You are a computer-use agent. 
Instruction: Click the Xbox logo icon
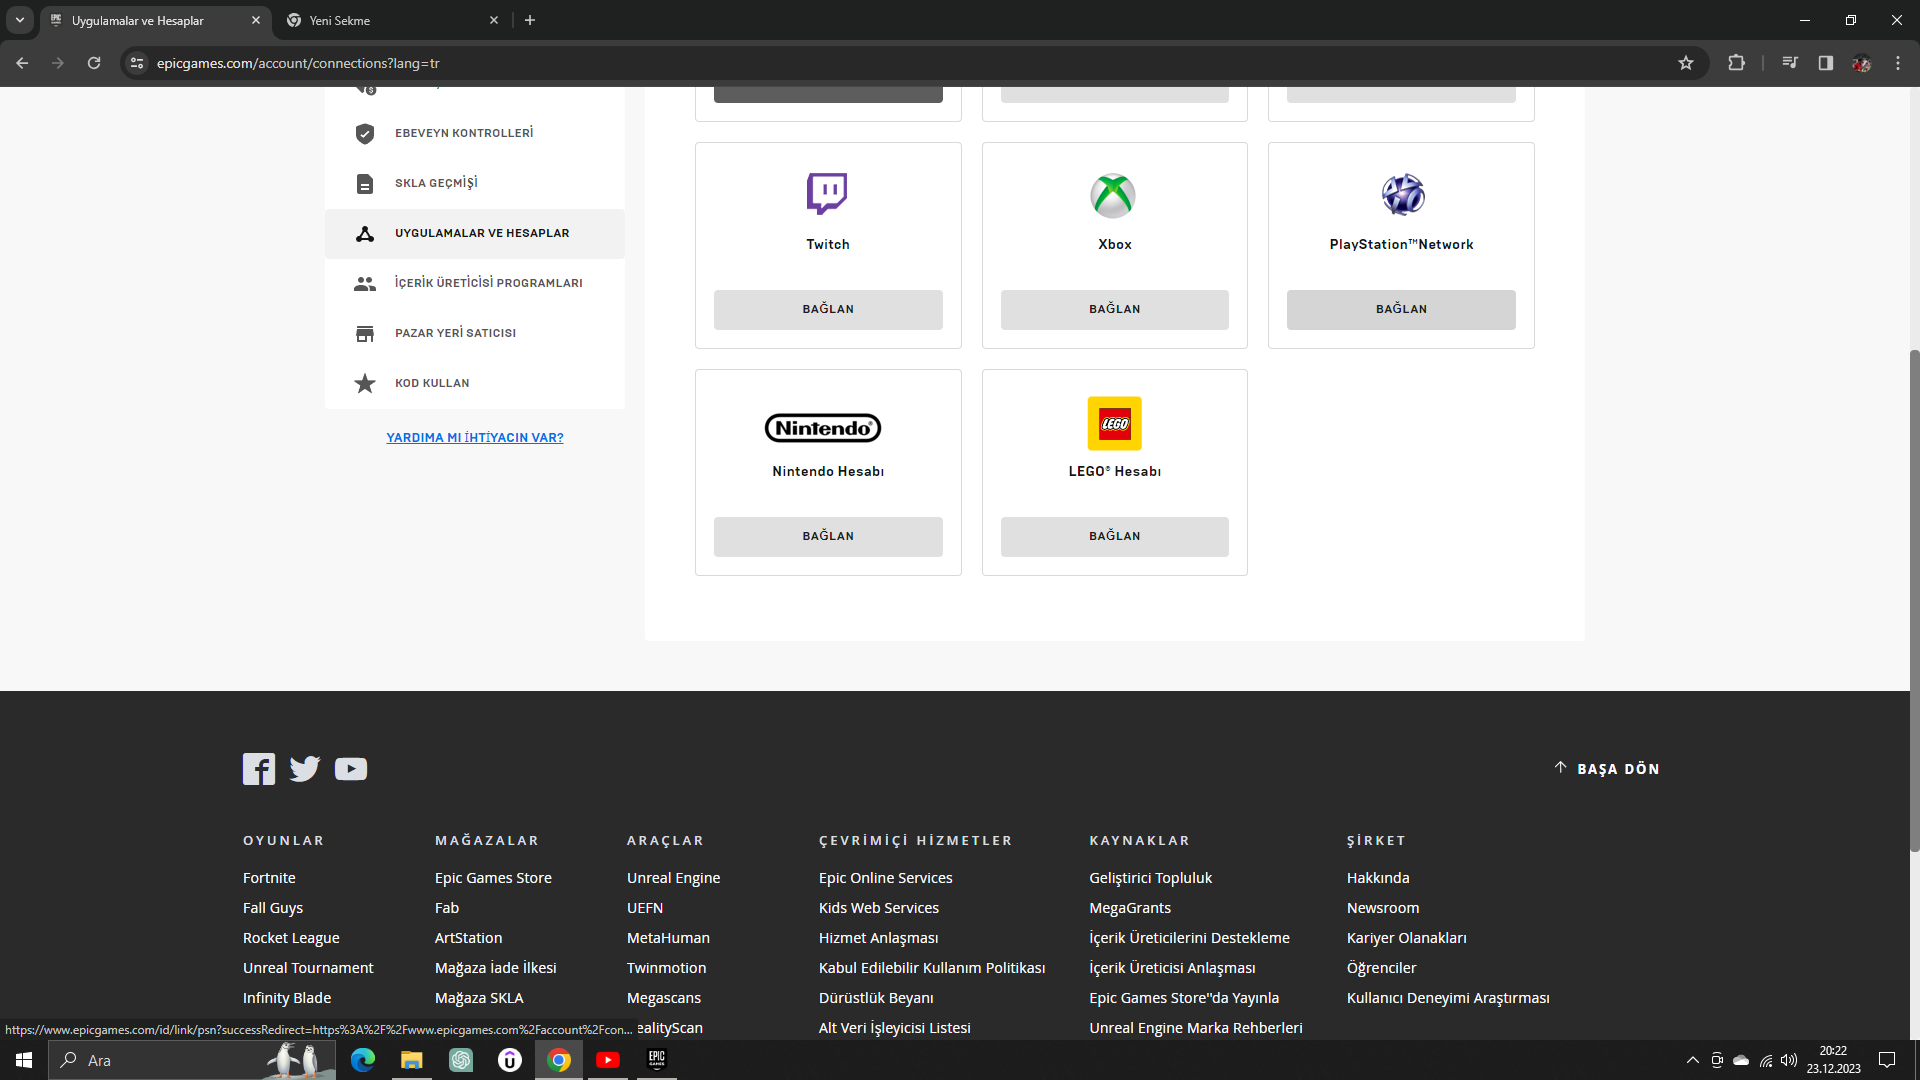[x=1113, y=195]
